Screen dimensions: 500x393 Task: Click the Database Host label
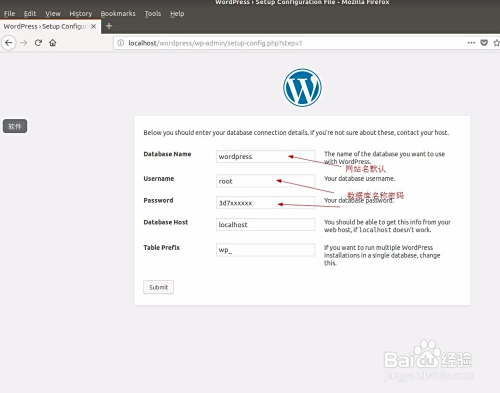166,222
